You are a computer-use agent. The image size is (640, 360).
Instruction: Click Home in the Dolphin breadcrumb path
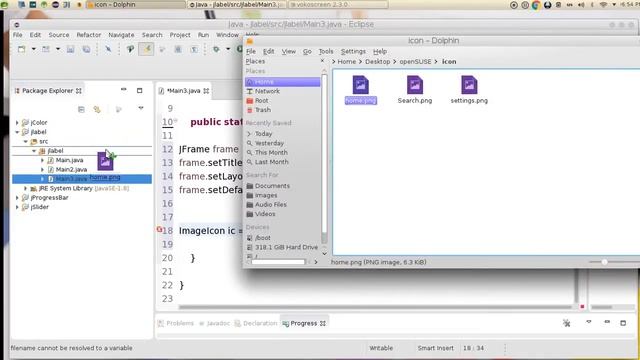347,62
